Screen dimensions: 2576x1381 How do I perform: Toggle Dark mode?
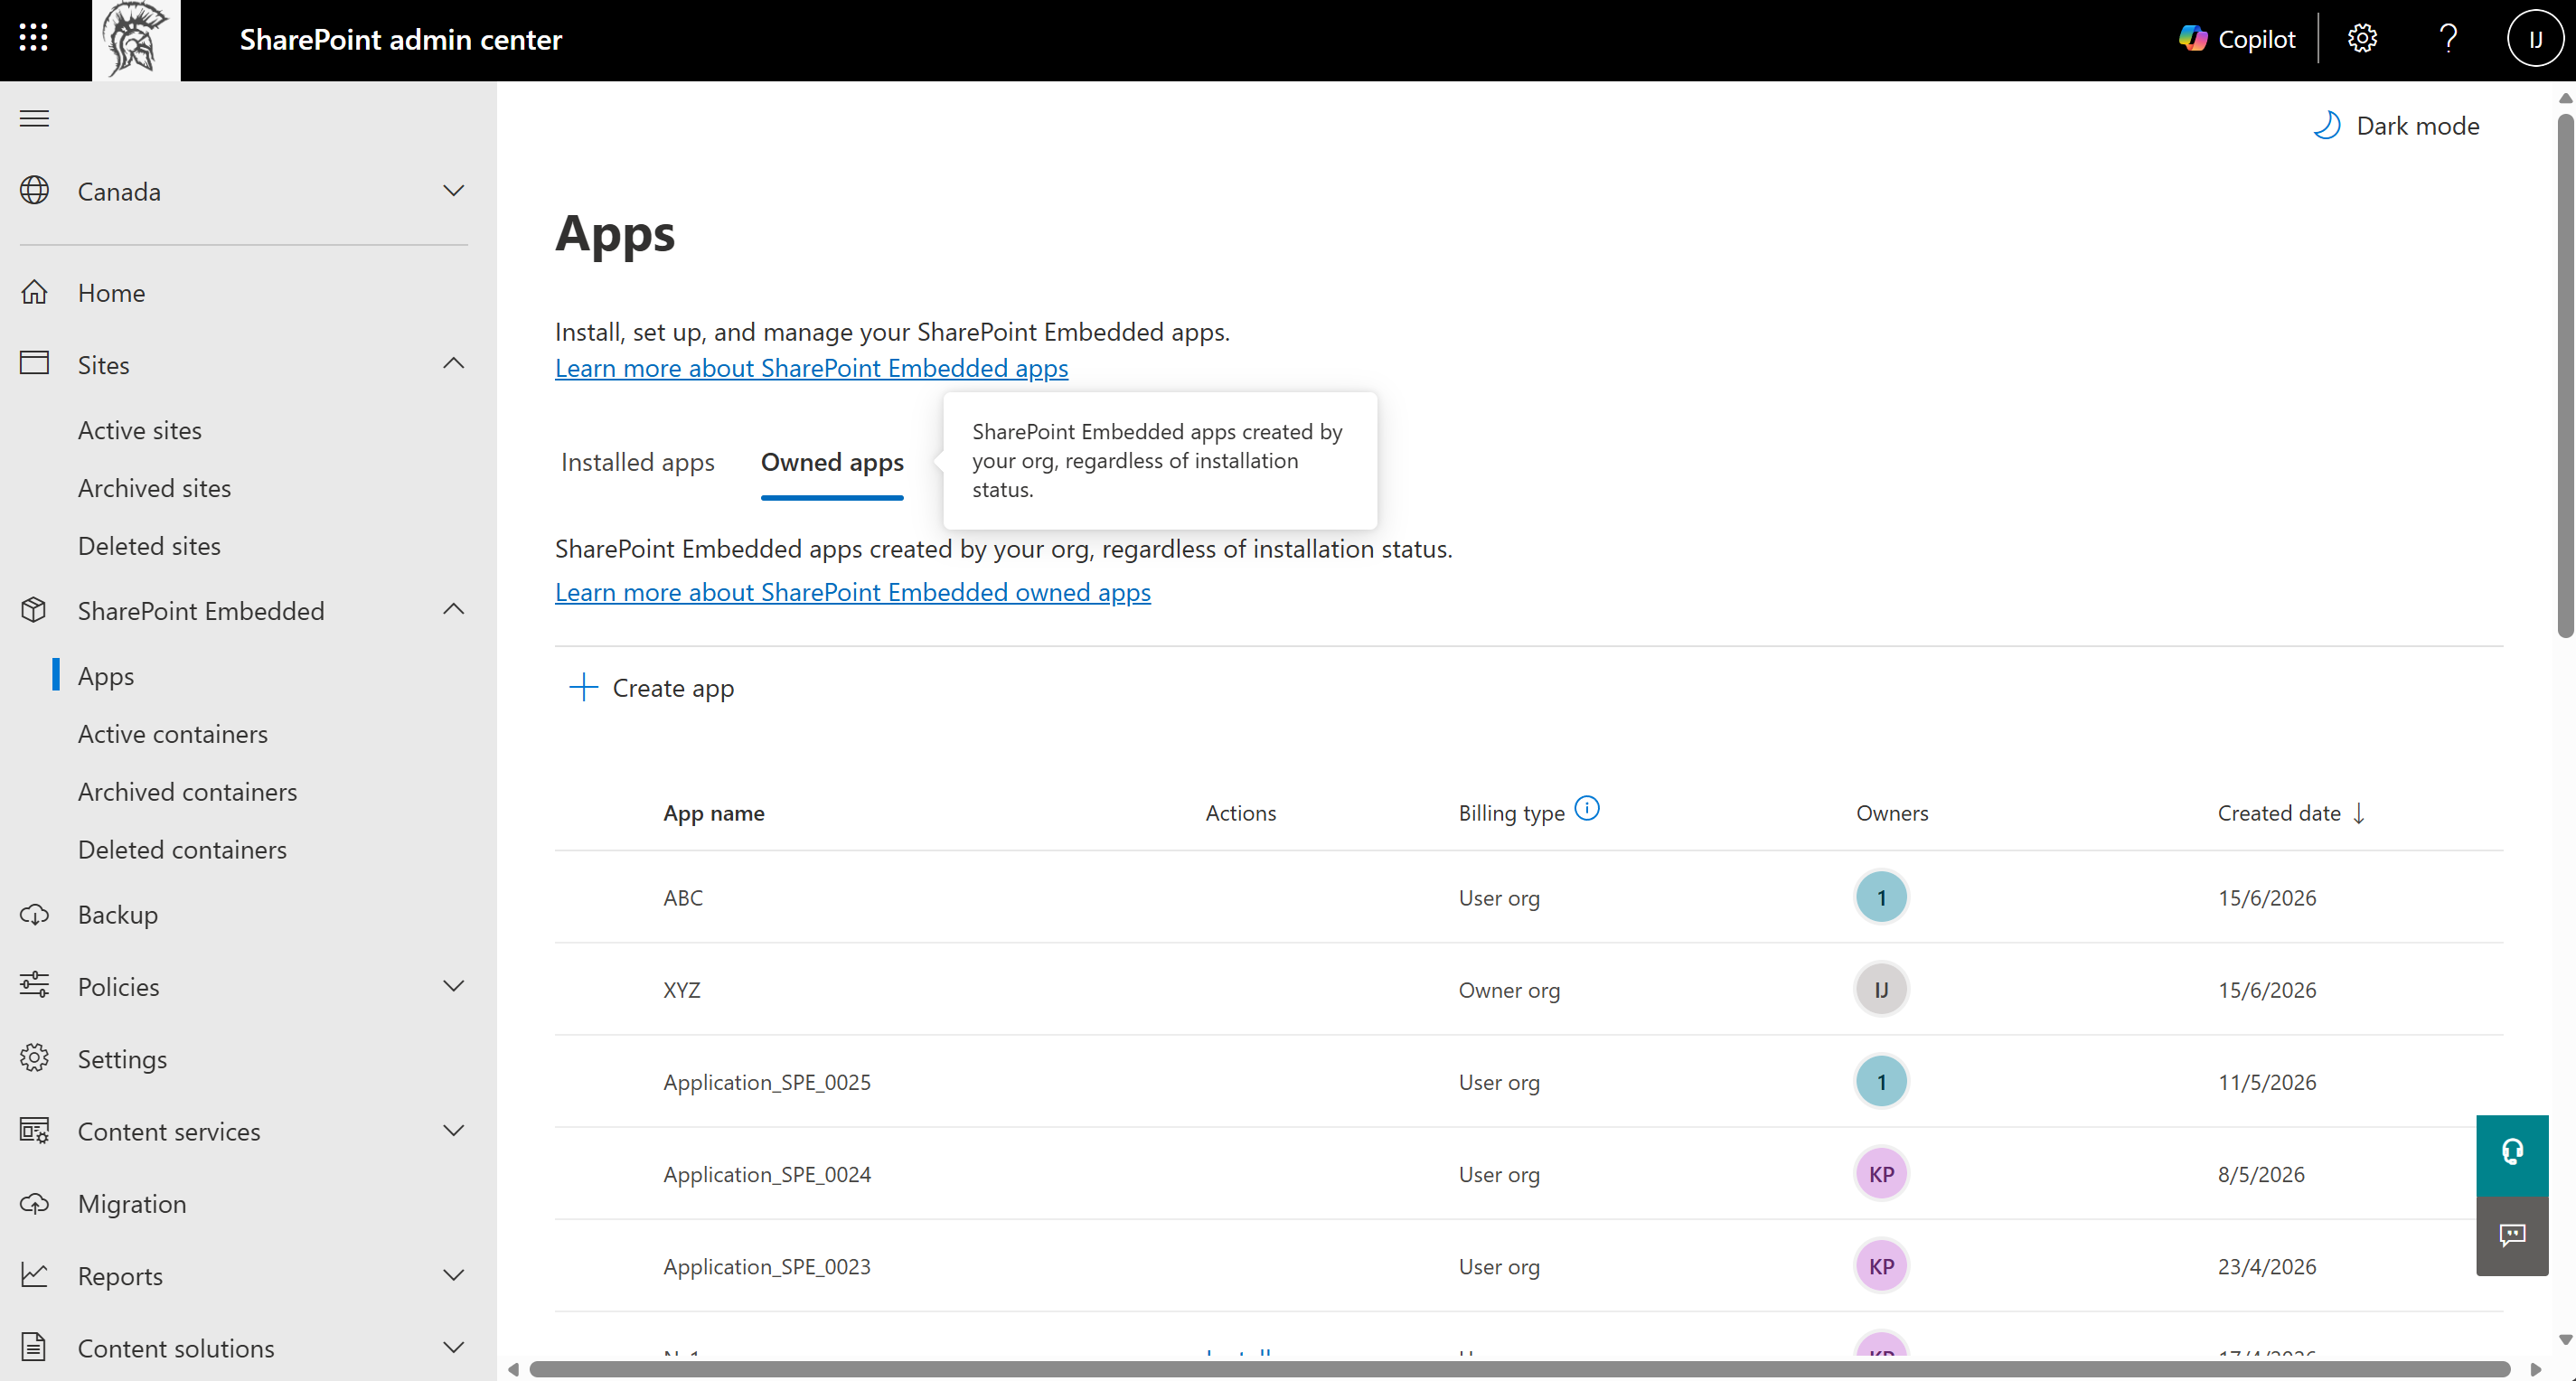click(x=2396, y=125)
